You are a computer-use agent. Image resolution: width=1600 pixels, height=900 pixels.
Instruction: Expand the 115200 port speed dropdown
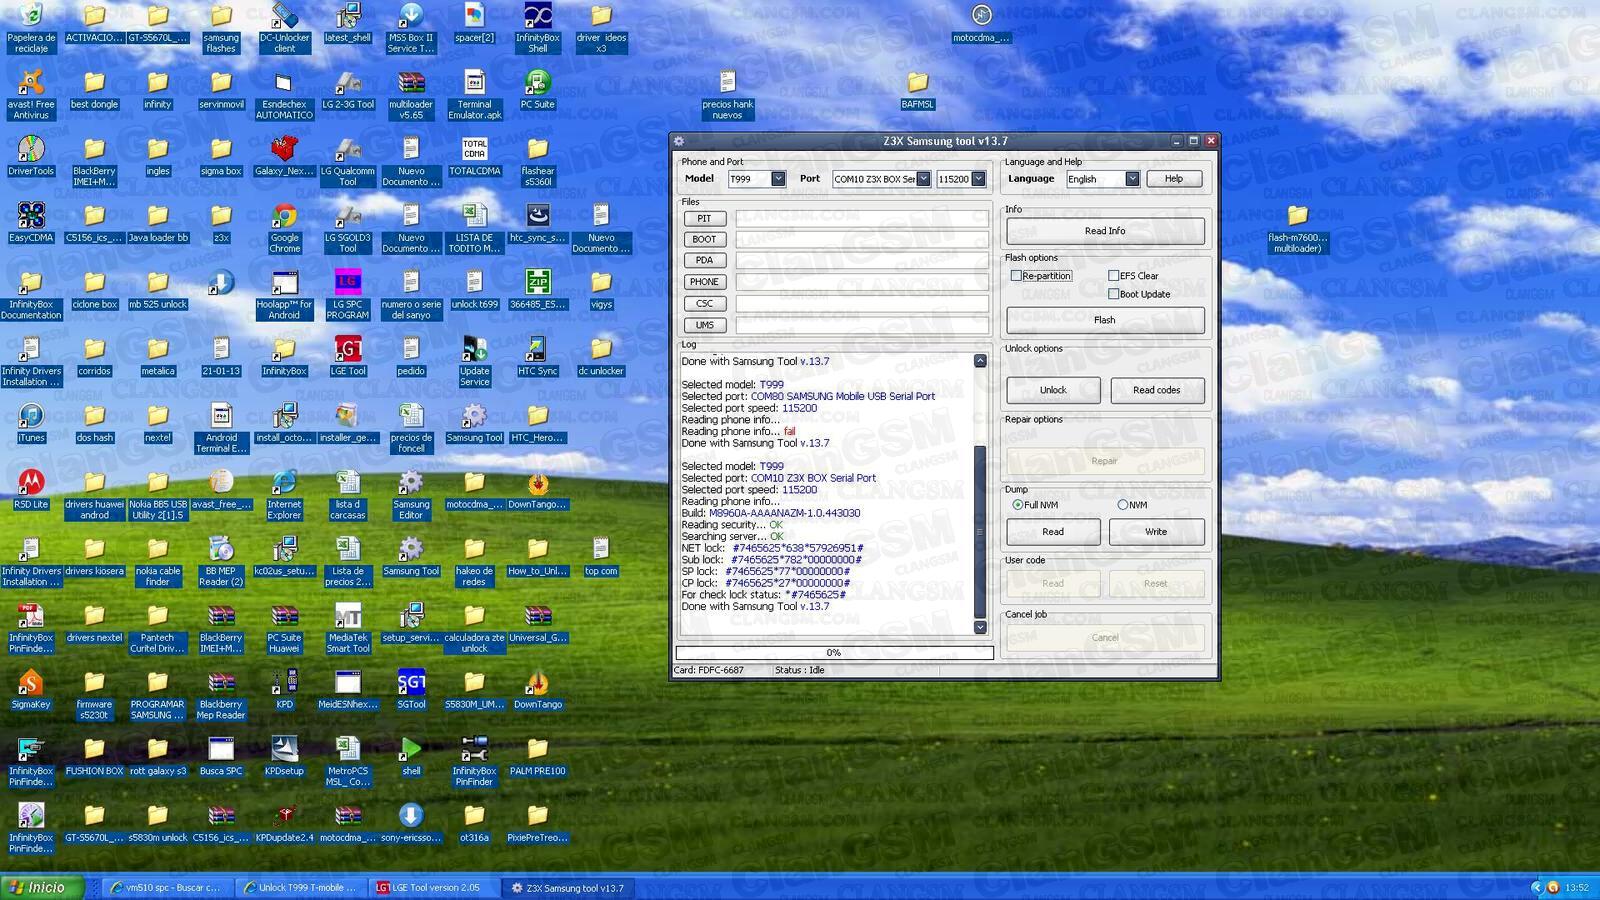tap(978, 179)
